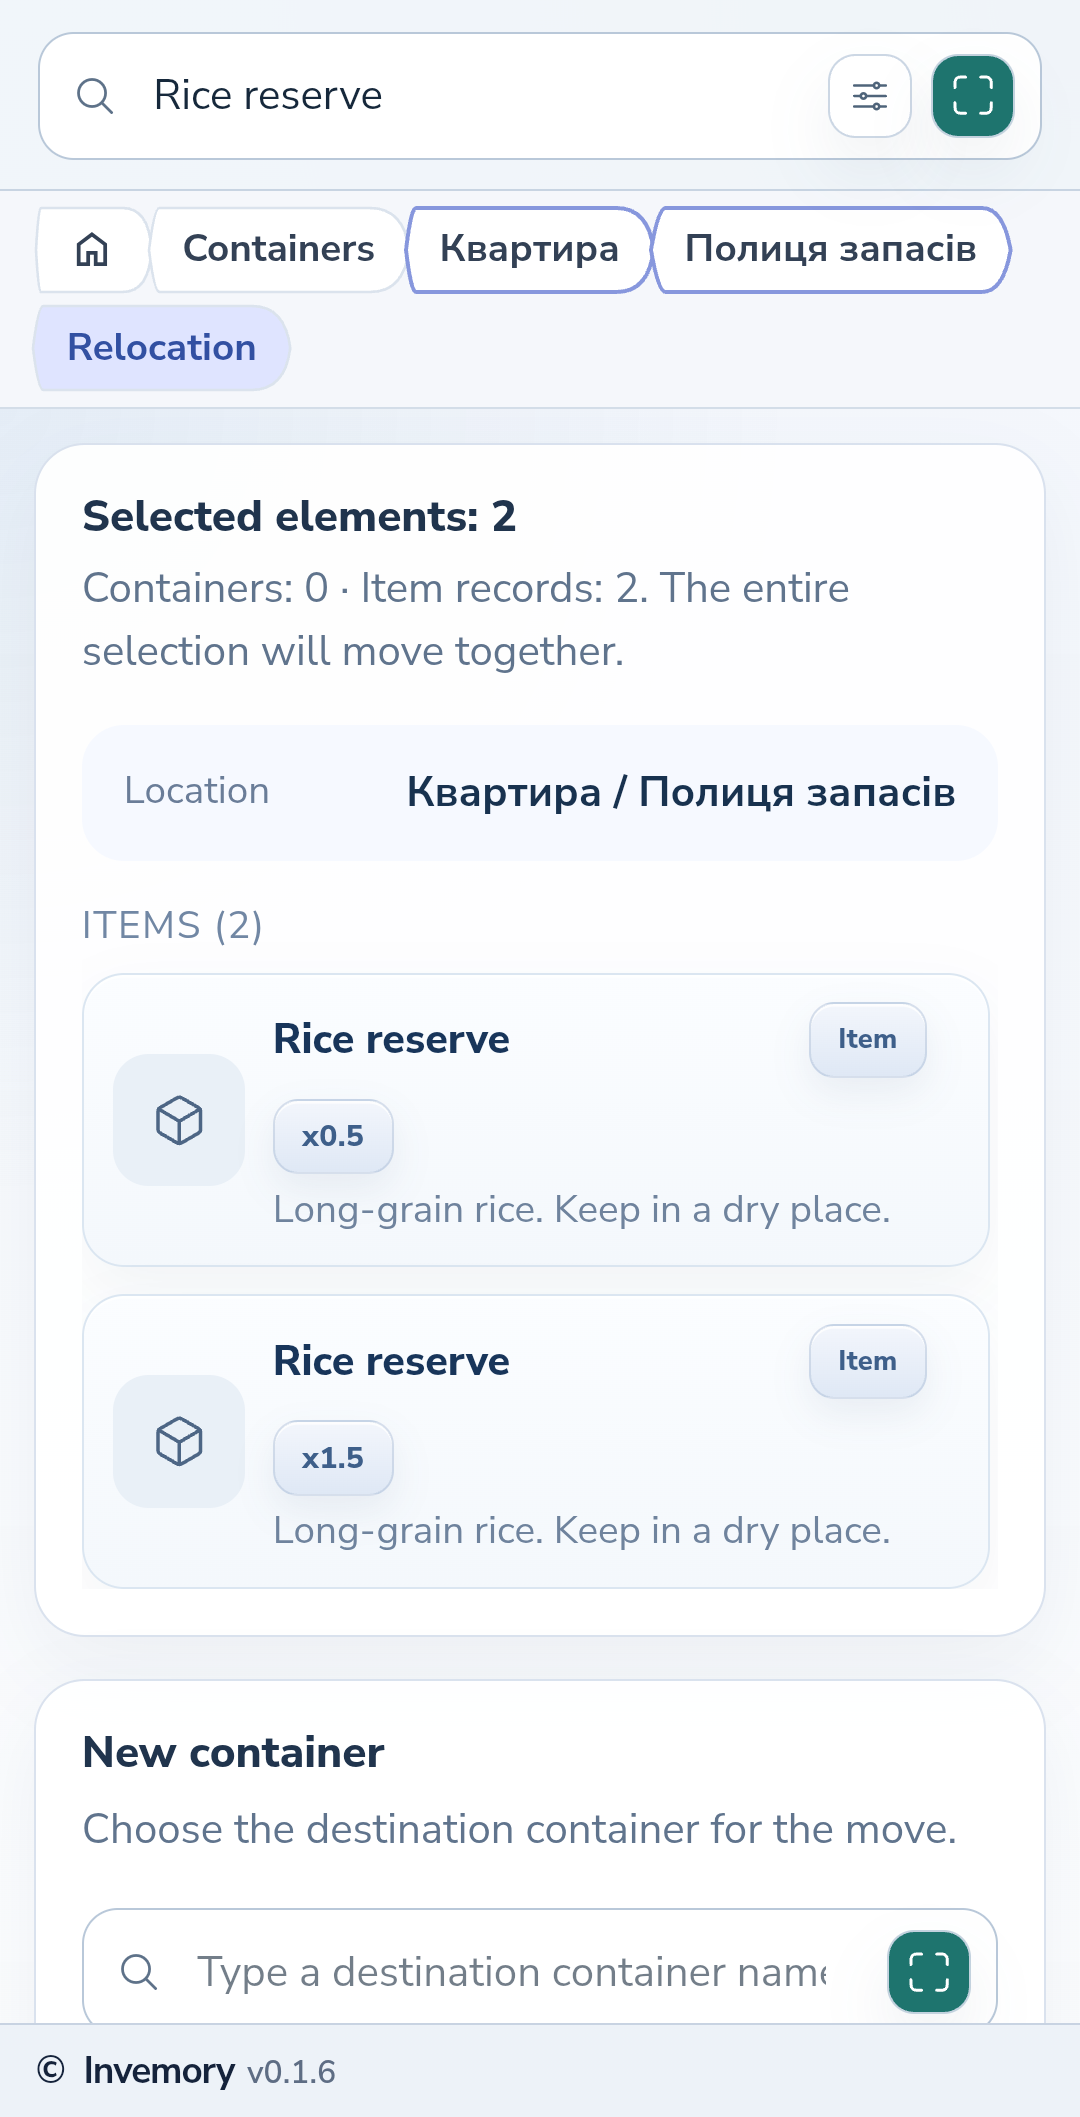Click the x0.5 quantity badge
1080x2117 pixels.
point(333,1136)
